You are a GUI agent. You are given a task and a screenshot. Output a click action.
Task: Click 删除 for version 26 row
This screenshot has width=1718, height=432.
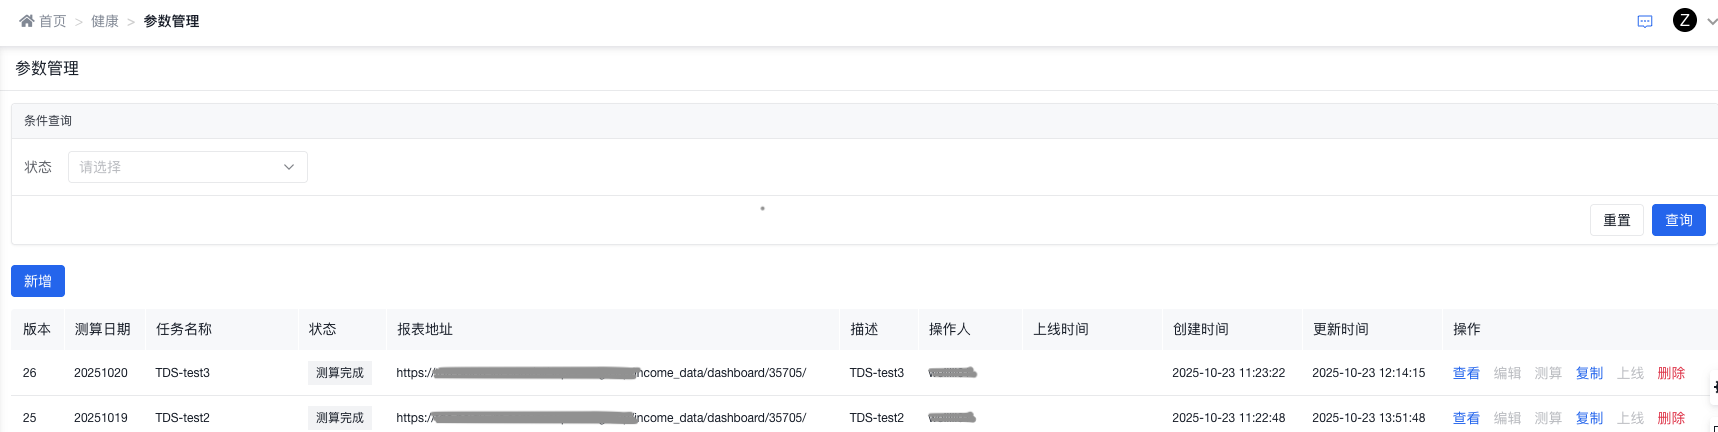(x=1671, y=373)
